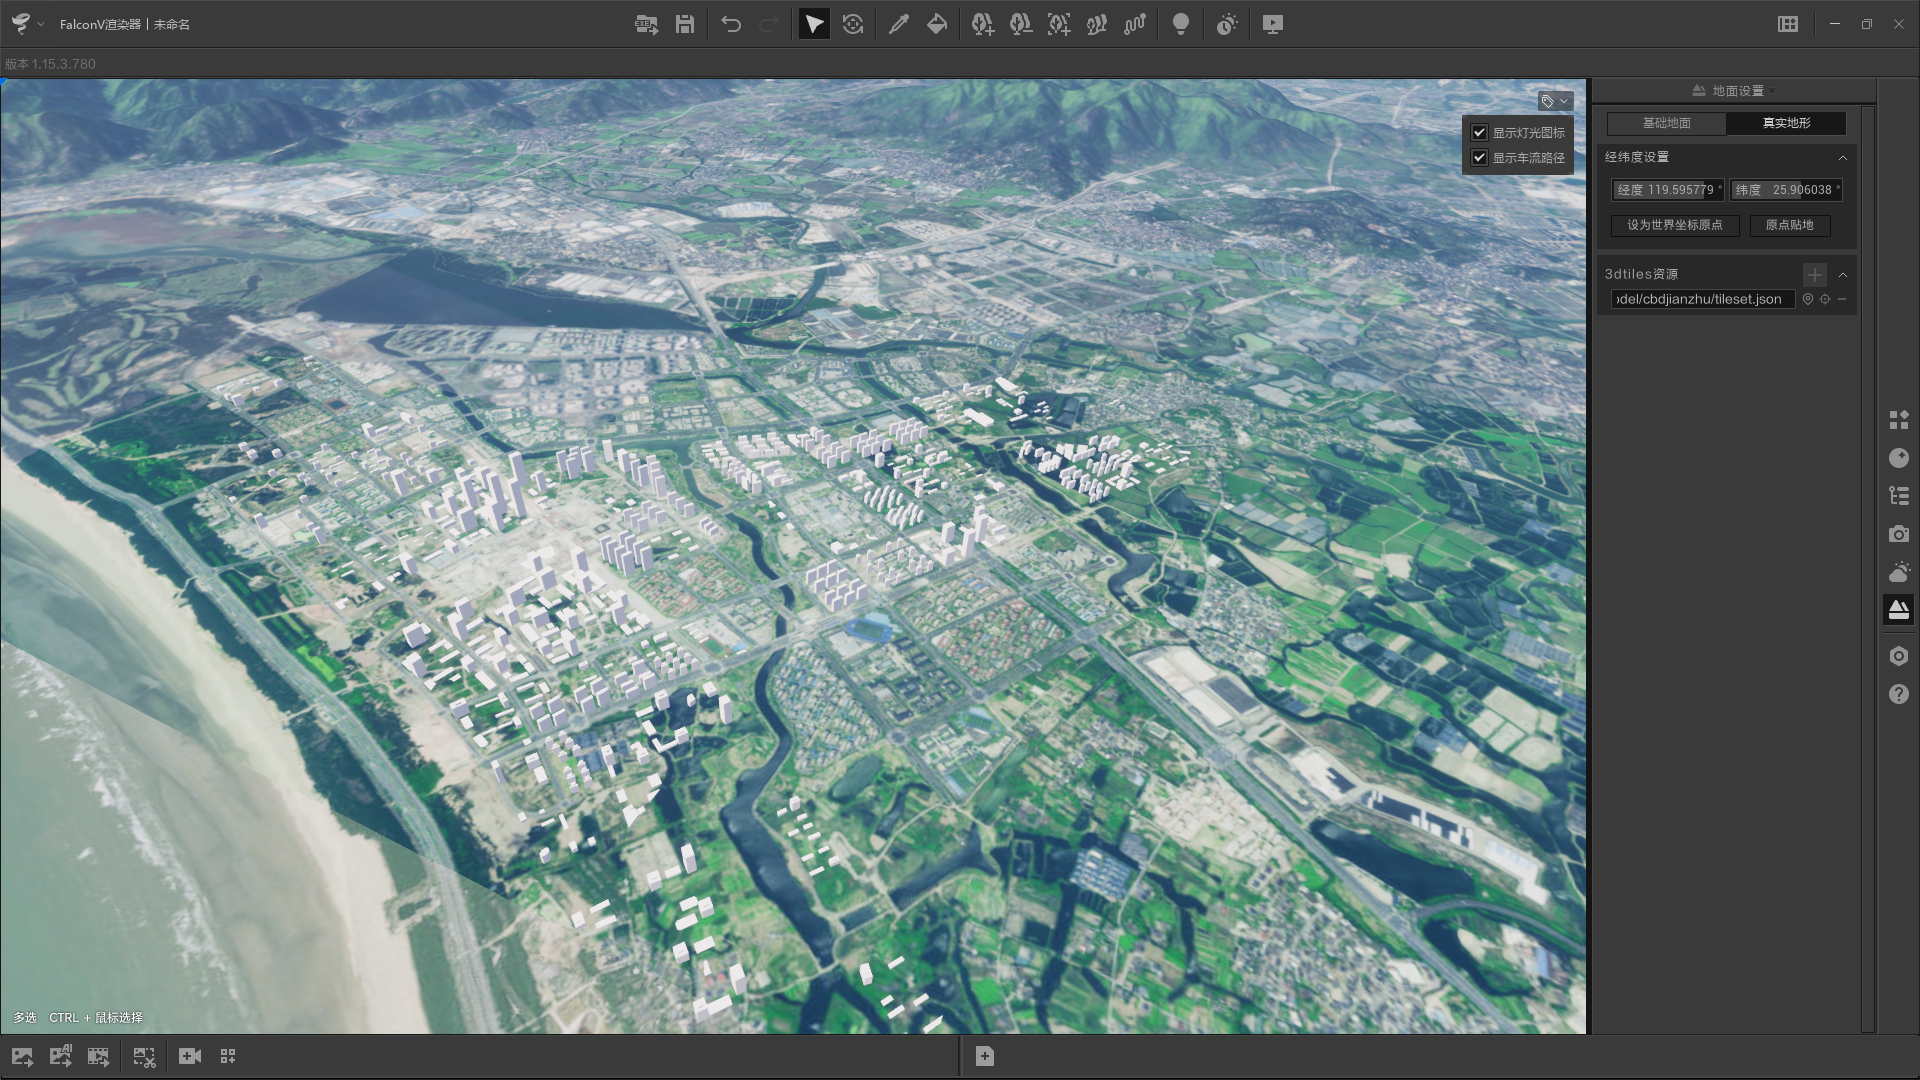Collapse the 经纬度设置 section
This screenshot has width=1920, height=1080.
pos(1842,158)
